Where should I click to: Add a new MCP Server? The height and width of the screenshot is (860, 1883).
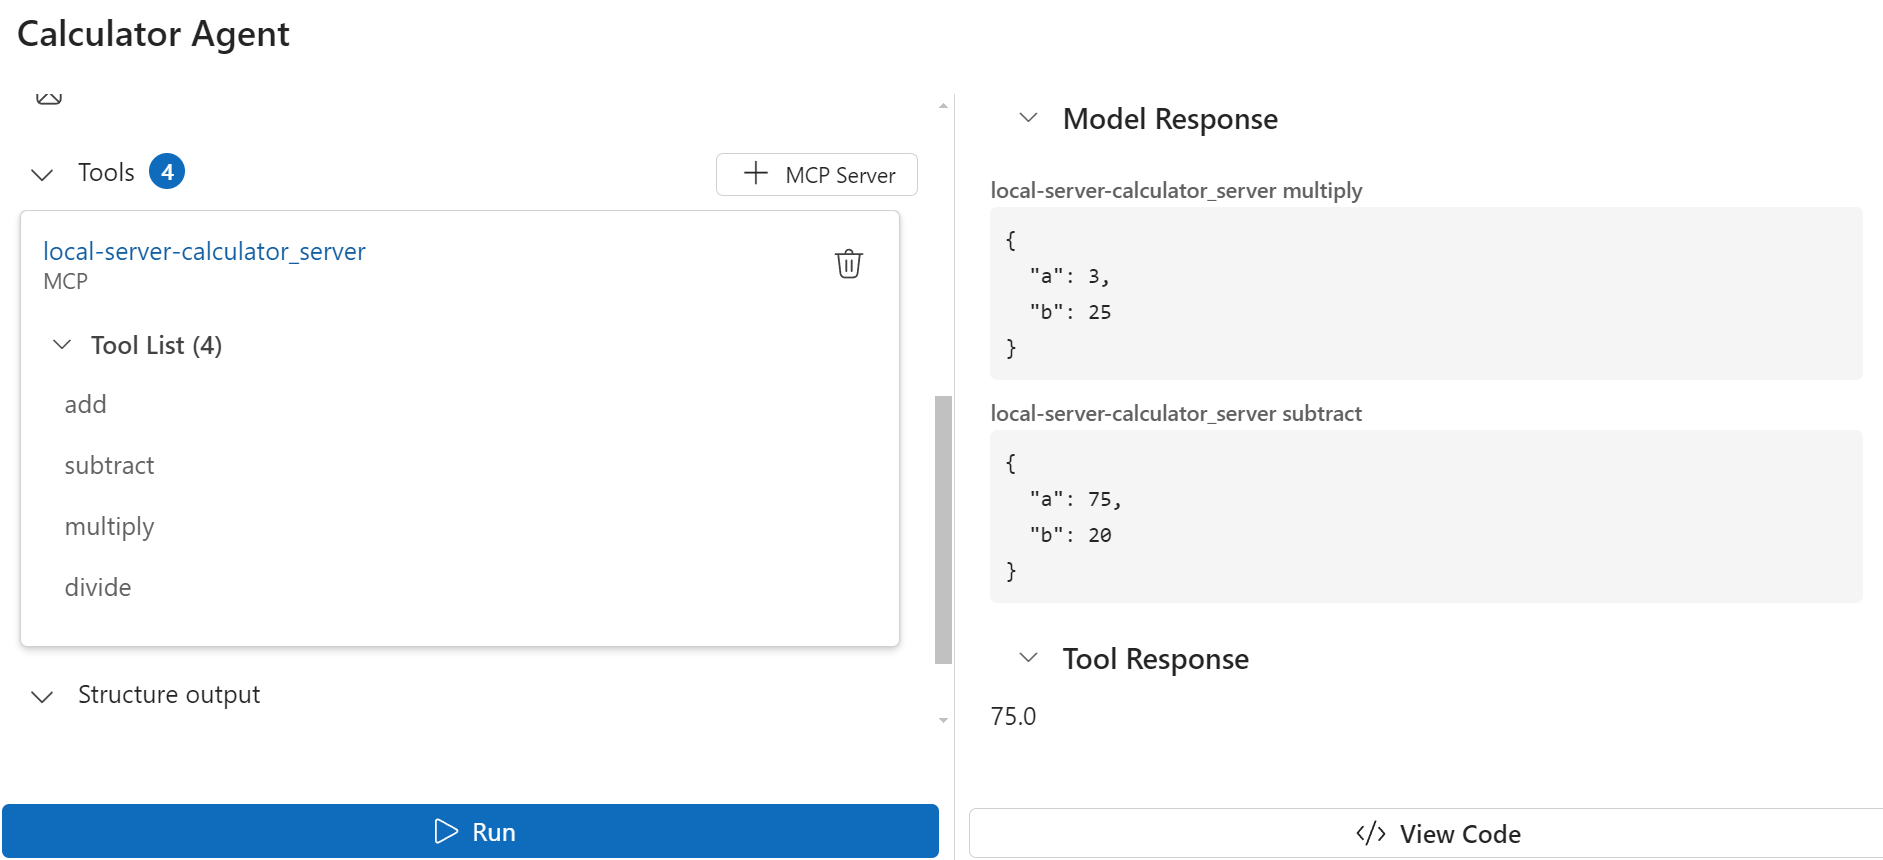[817, 175]
